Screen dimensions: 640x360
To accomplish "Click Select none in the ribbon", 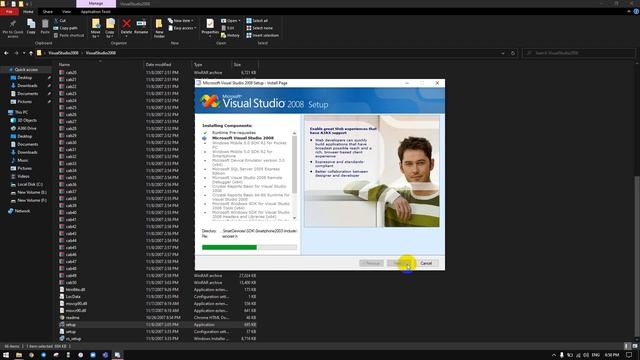I will pyautogui.click(x=259, y=28).
